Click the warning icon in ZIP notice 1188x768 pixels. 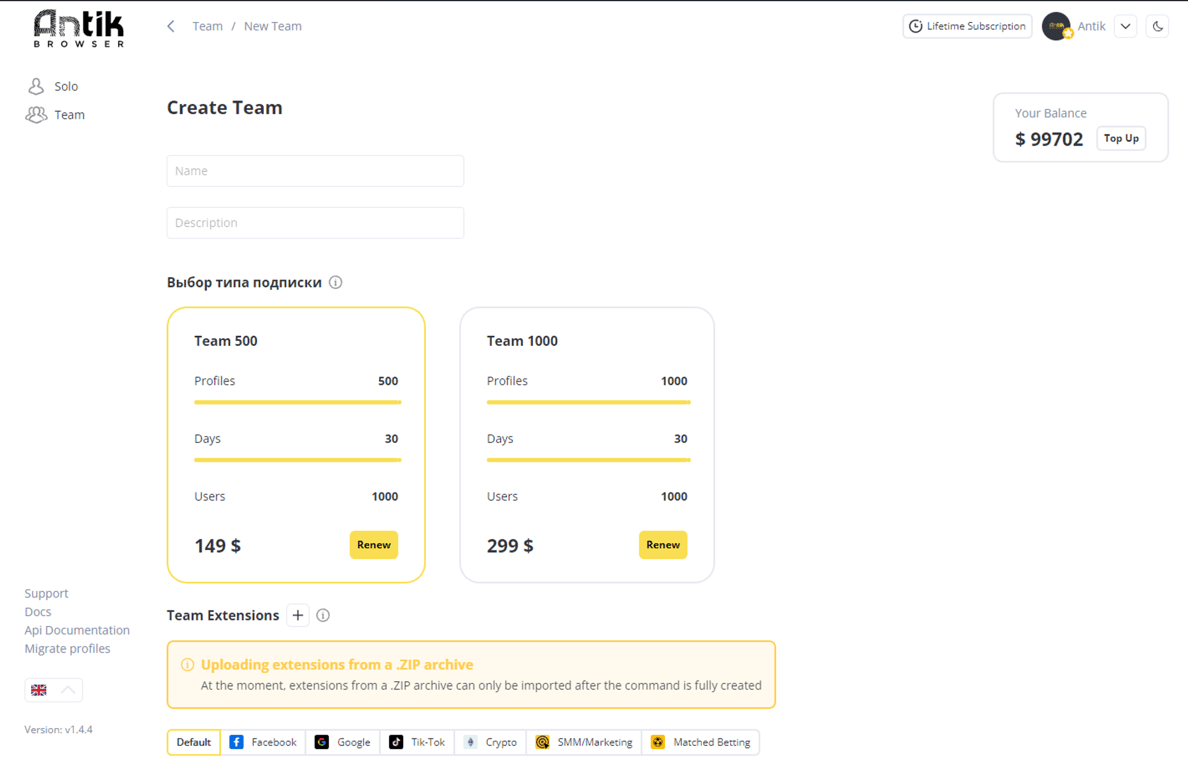(187, 665)
